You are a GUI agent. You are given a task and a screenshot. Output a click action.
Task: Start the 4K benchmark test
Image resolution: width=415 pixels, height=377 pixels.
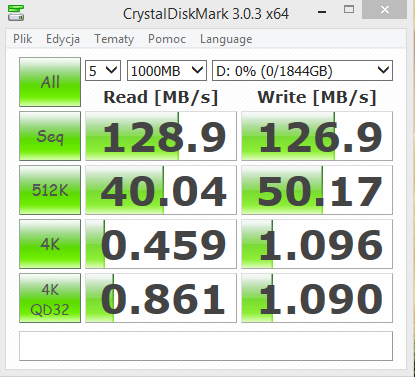pos(50,244)
